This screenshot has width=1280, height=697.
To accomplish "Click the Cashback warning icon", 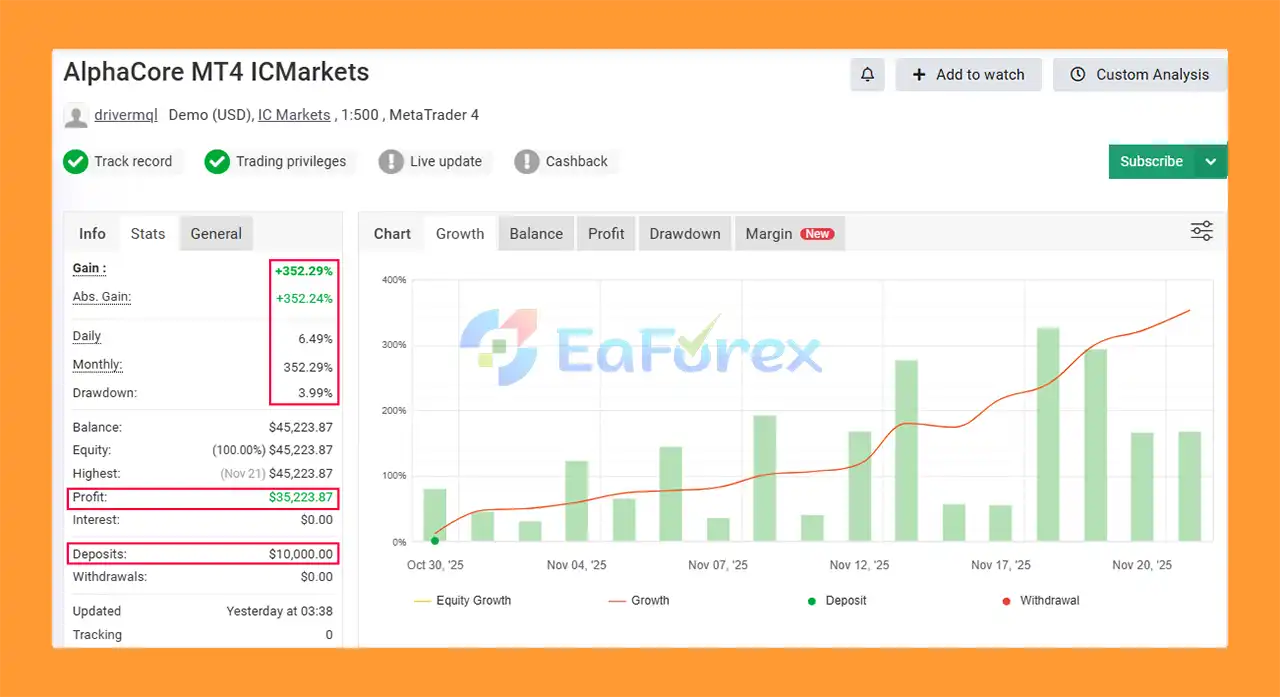I will [527, 161].
